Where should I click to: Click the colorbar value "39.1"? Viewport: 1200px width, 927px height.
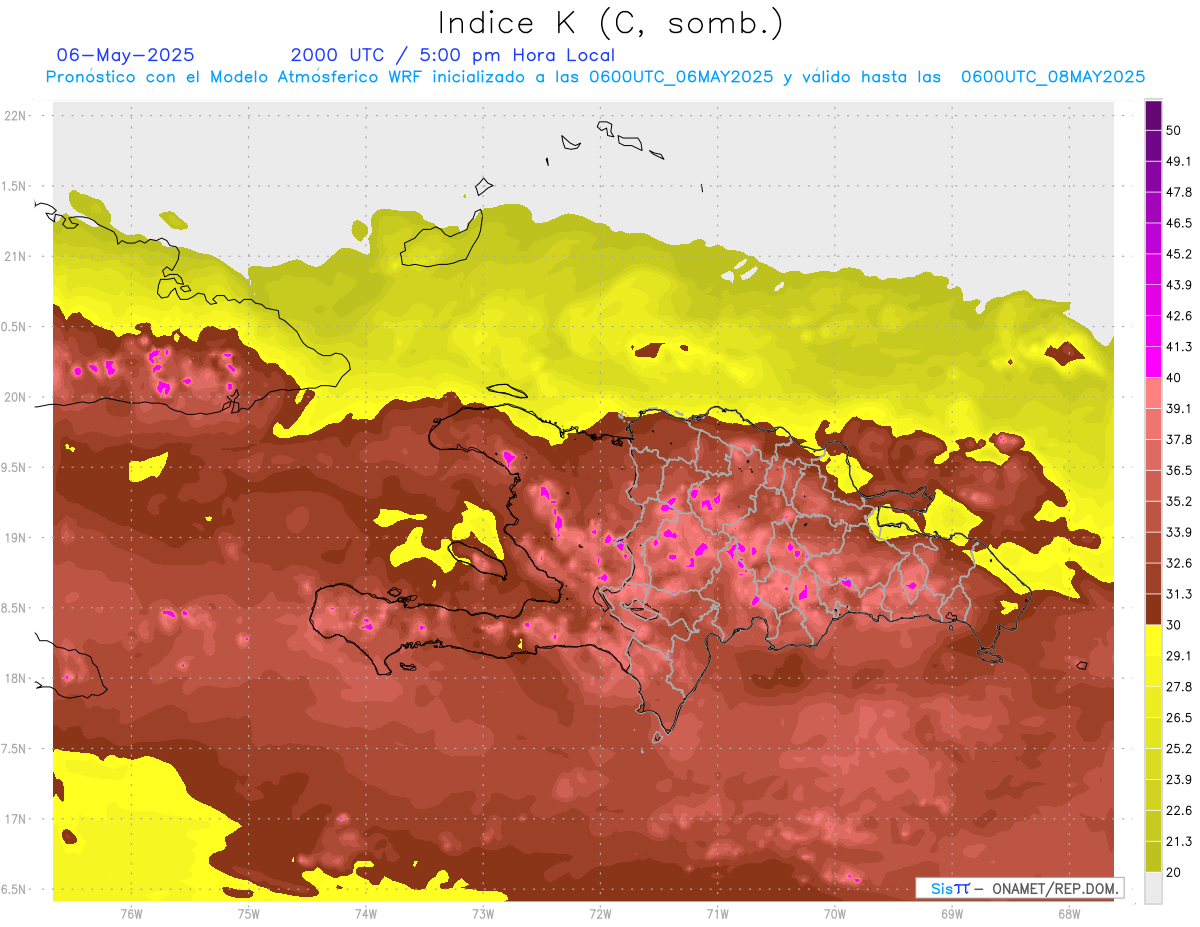click(1179, 408)
